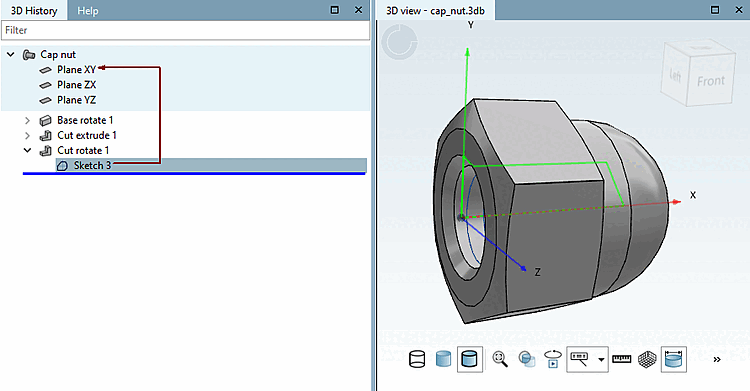Click the Plane YZ plane icon
Viewport: 750px width, 391px height.
(45, 101)
